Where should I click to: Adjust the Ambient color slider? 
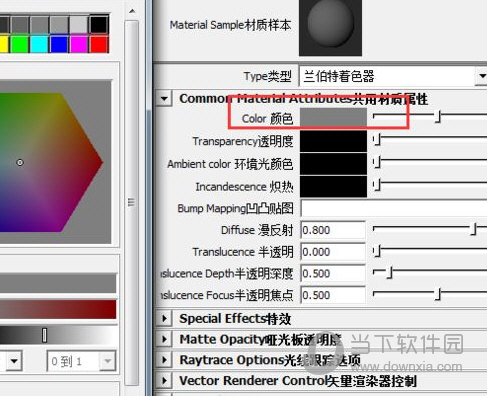pyautogui.click(x=377, y=162)
